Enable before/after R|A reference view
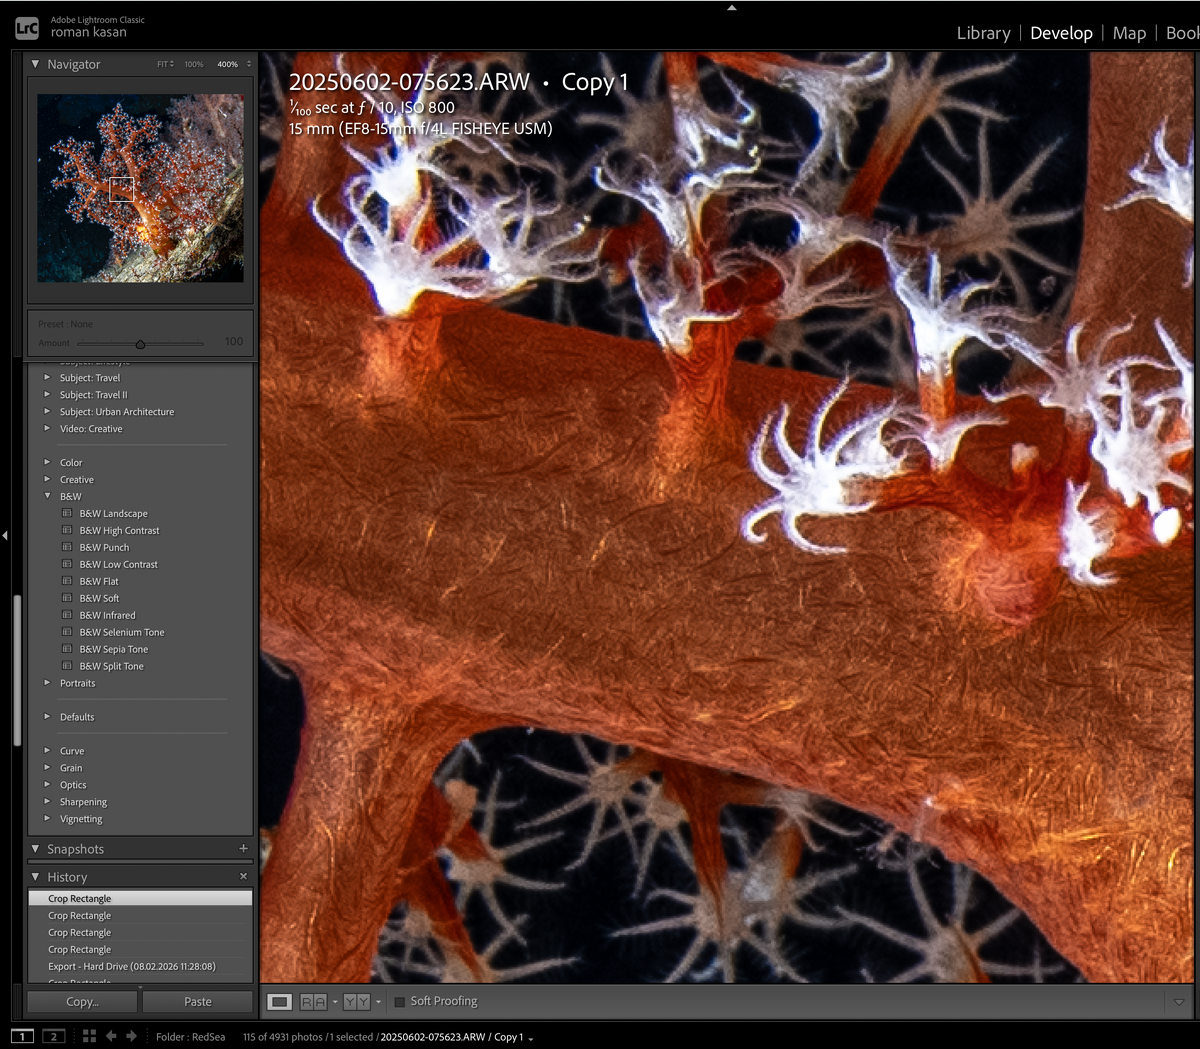Image resolution: width=1200 pixels, height=1049 pixels. [313, 1001]
